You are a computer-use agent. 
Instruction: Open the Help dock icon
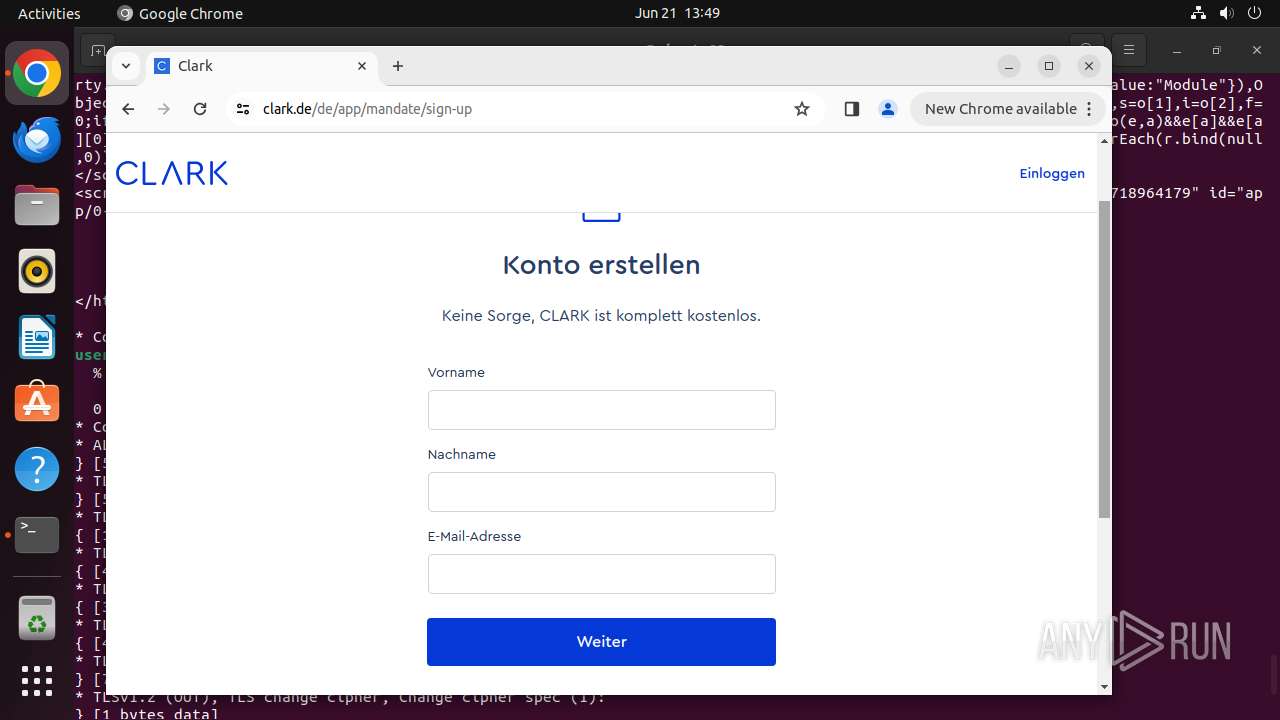pyautogui.click(x=37, y=469)
